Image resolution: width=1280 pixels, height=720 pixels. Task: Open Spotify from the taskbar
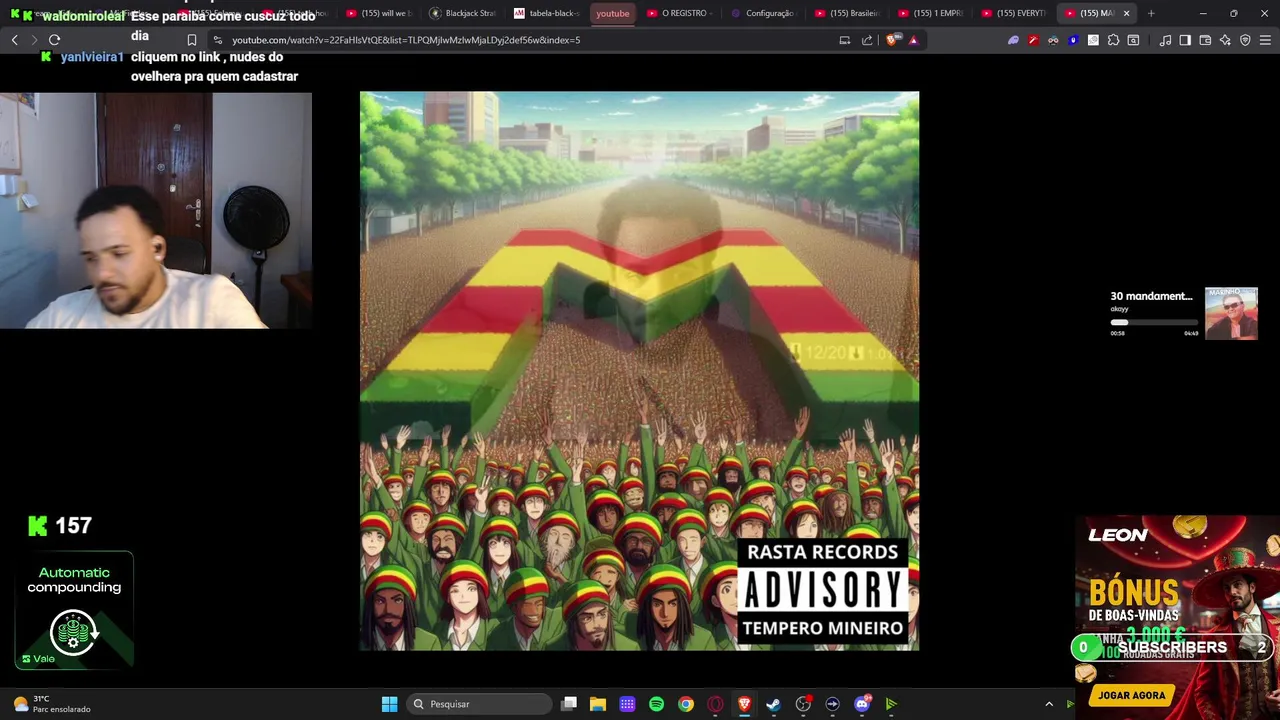point(656,704)
